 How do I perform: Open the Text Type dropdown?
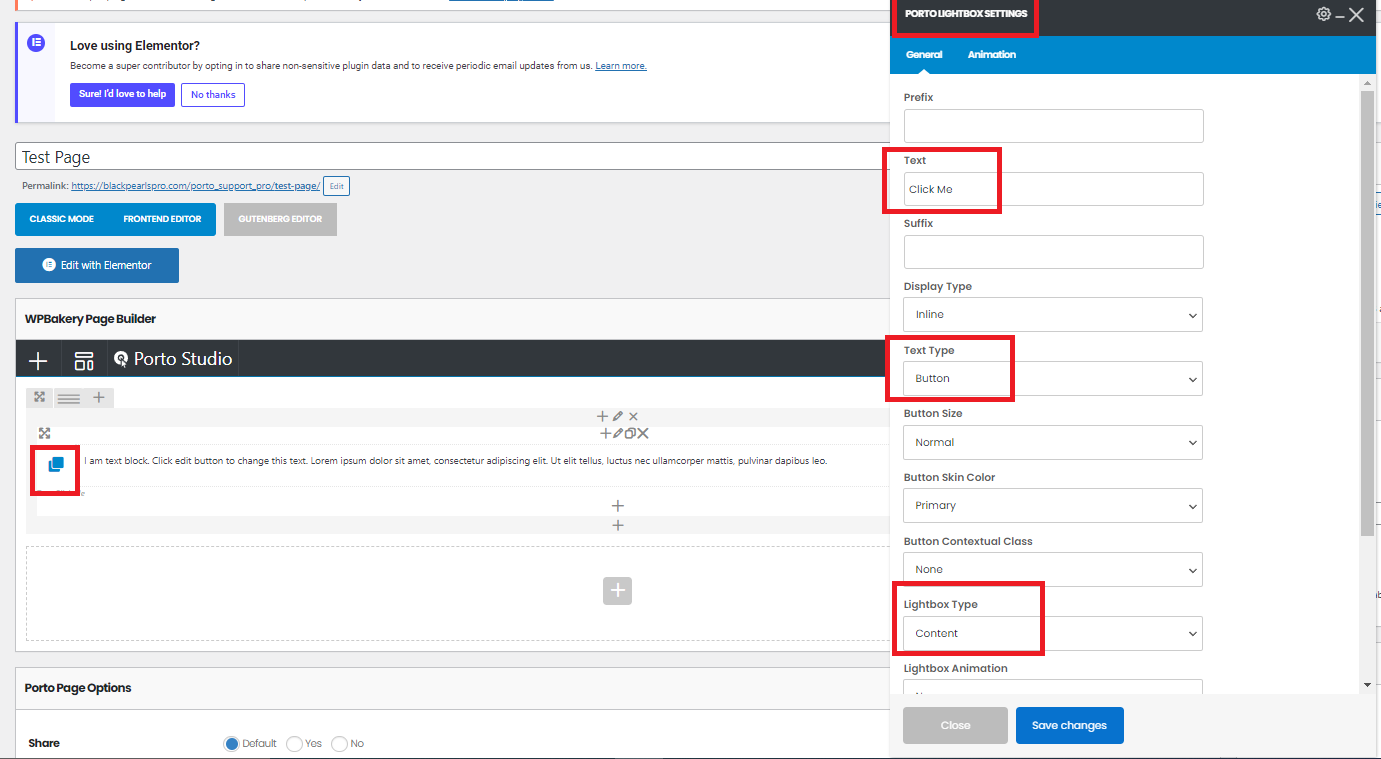(x=1053, y=378)
